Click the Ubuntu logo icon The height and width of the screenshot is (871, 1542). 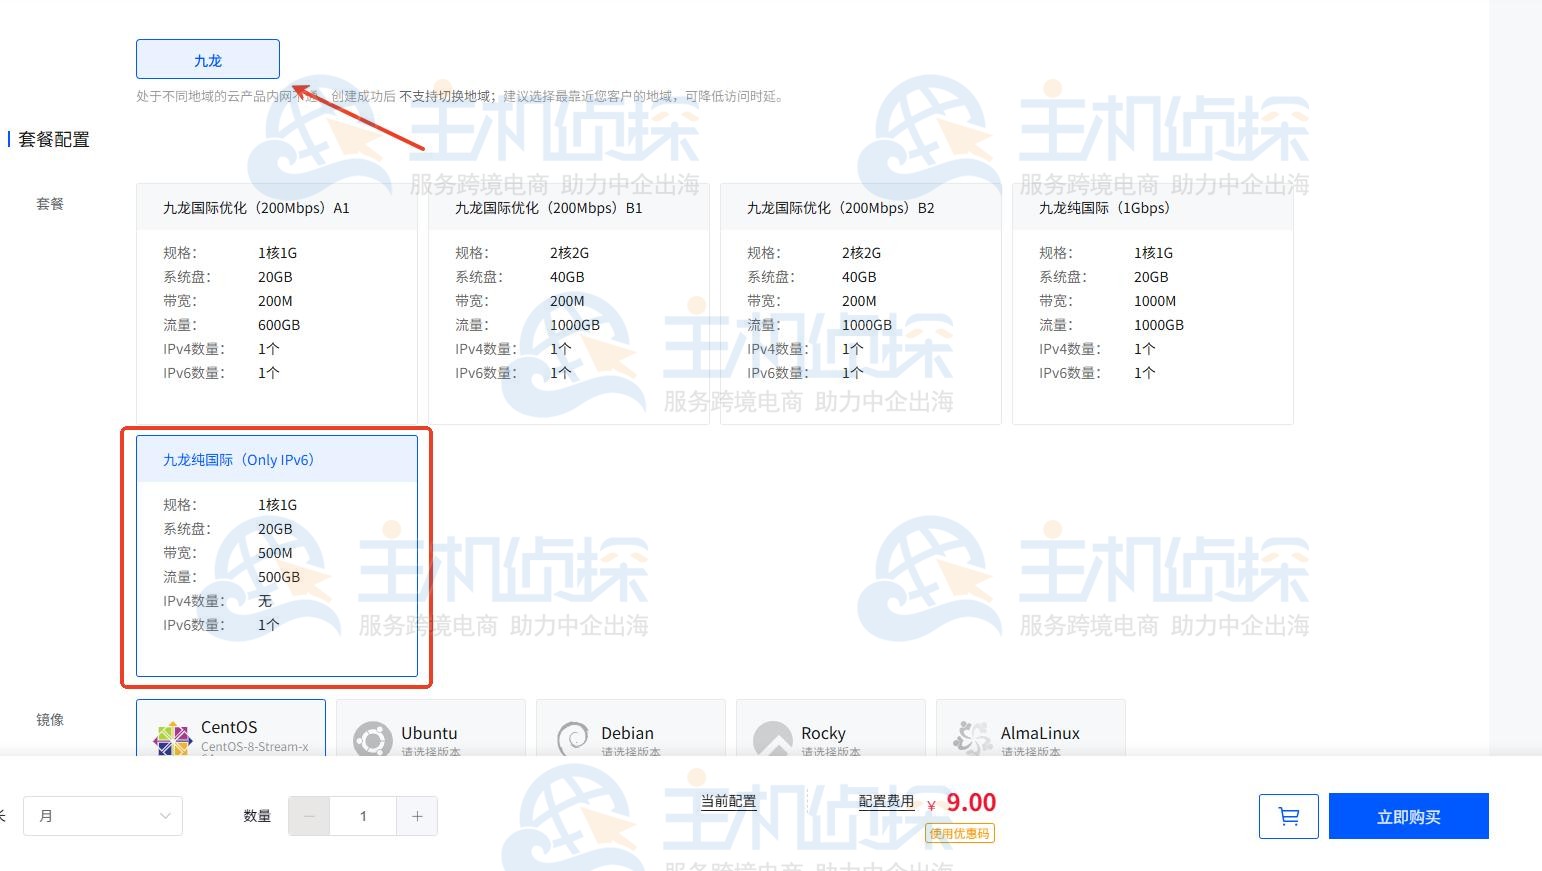coord(372,738)
